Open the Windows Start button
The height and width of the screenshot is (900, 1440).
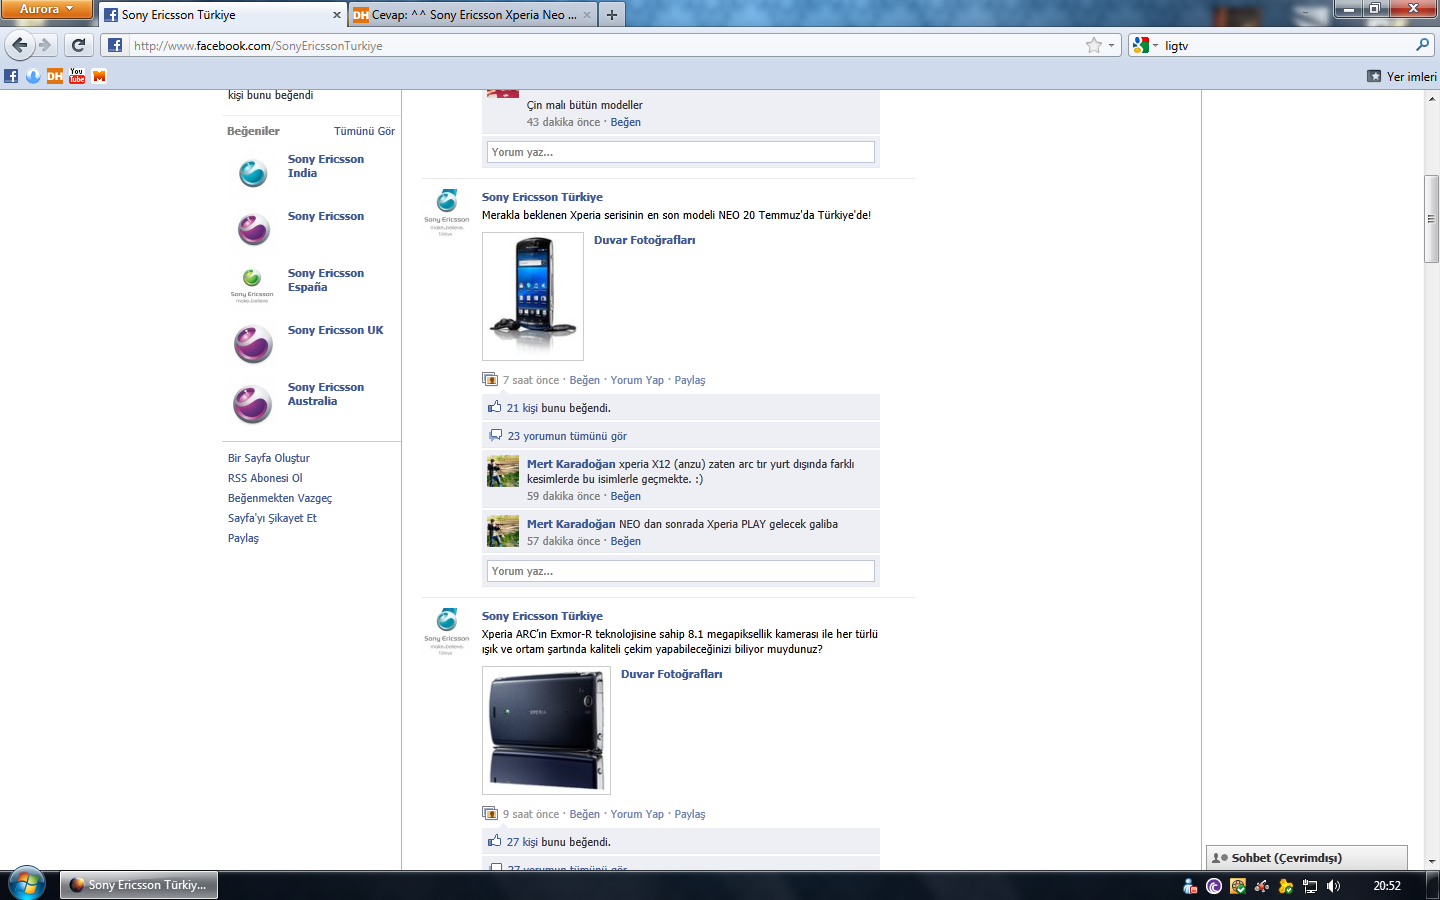pos(27,885)
